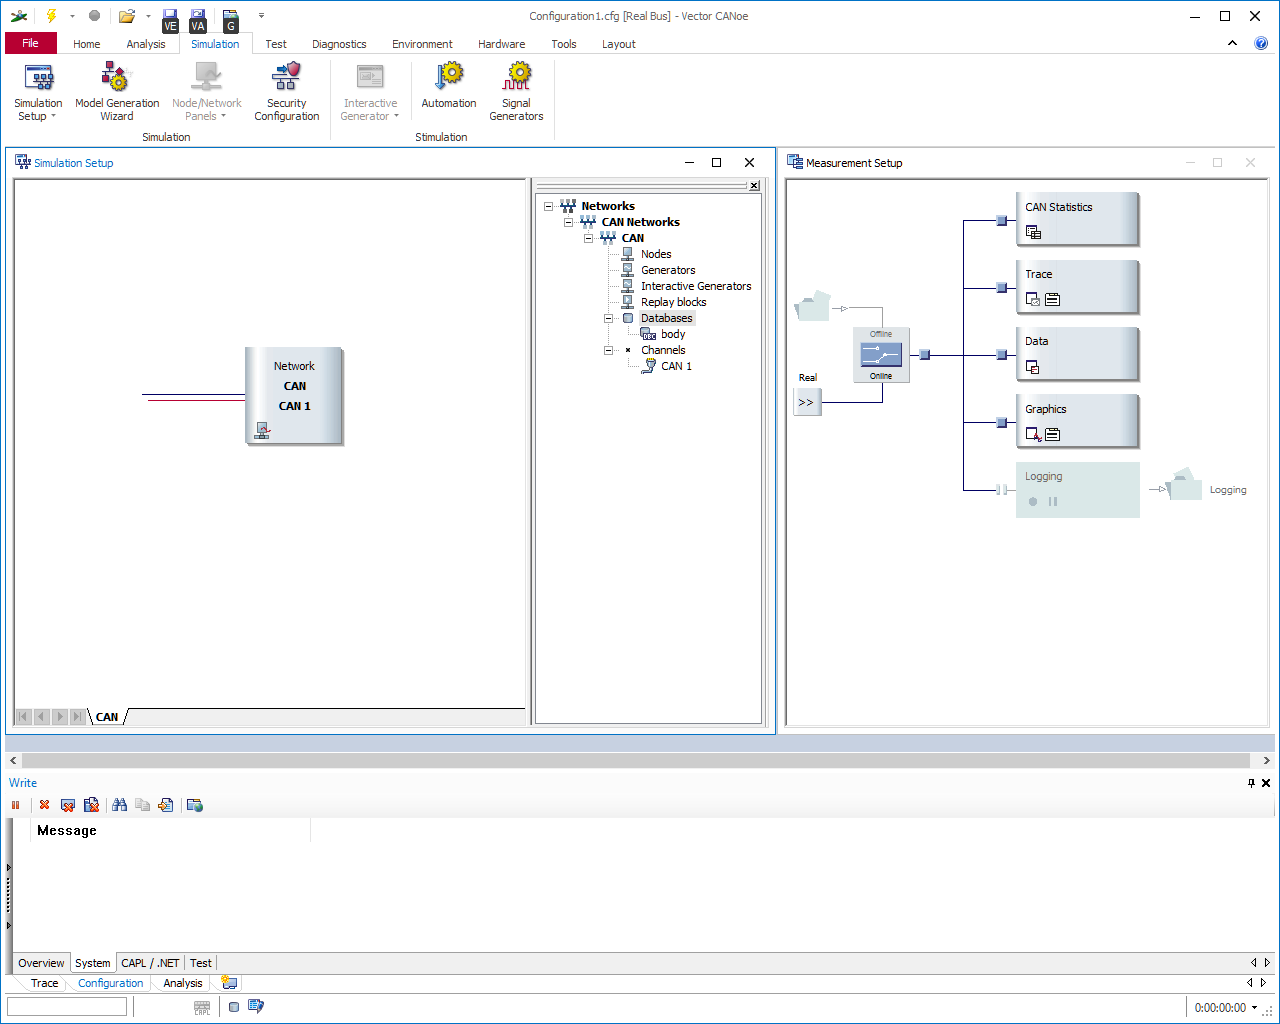Click the open configuration folder icon
The image size is (1280, 1024).
(x=127, y=16)
